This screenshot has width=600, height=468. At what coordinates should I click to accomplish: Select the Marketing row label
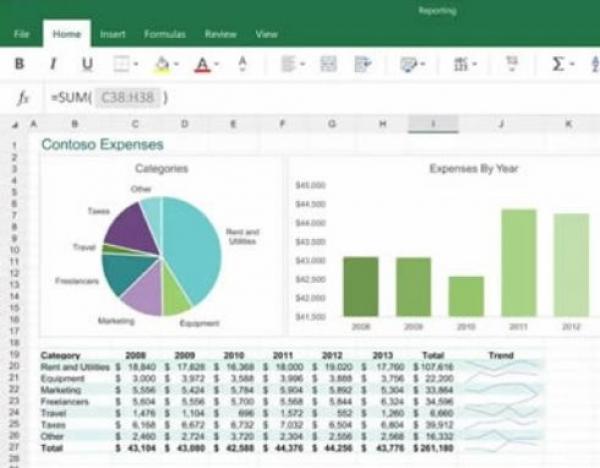click(x=60, y=390)
